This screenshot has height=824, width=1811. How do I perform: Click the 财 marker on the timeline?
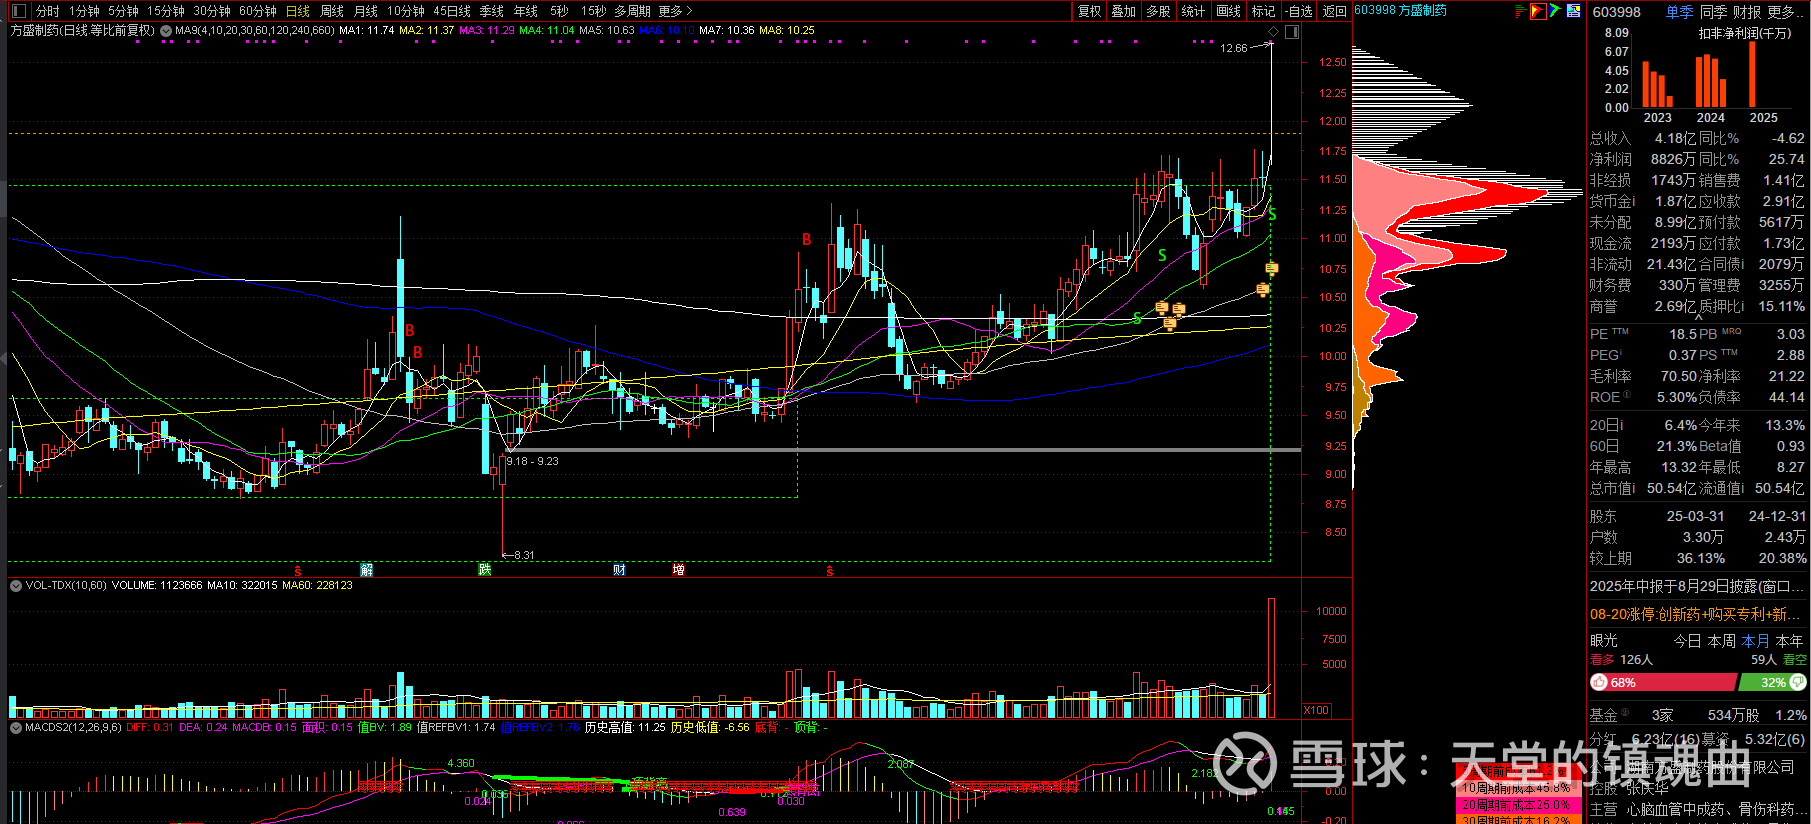pos(620,570)
